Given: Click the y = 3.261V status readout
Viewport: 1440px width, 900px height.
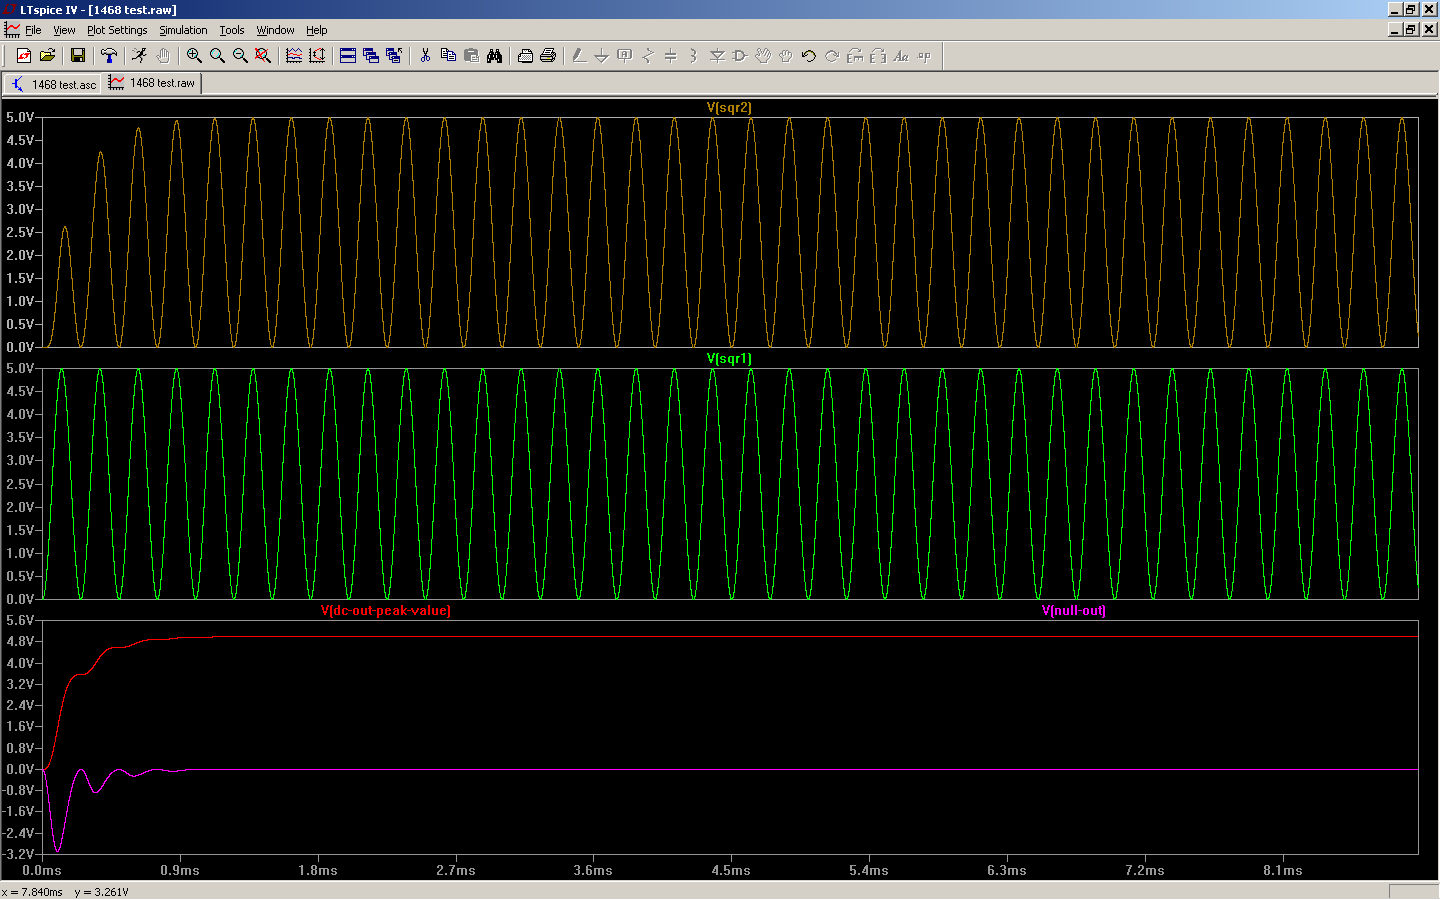Looking at the screenshot, I should (x=101, y=892).
